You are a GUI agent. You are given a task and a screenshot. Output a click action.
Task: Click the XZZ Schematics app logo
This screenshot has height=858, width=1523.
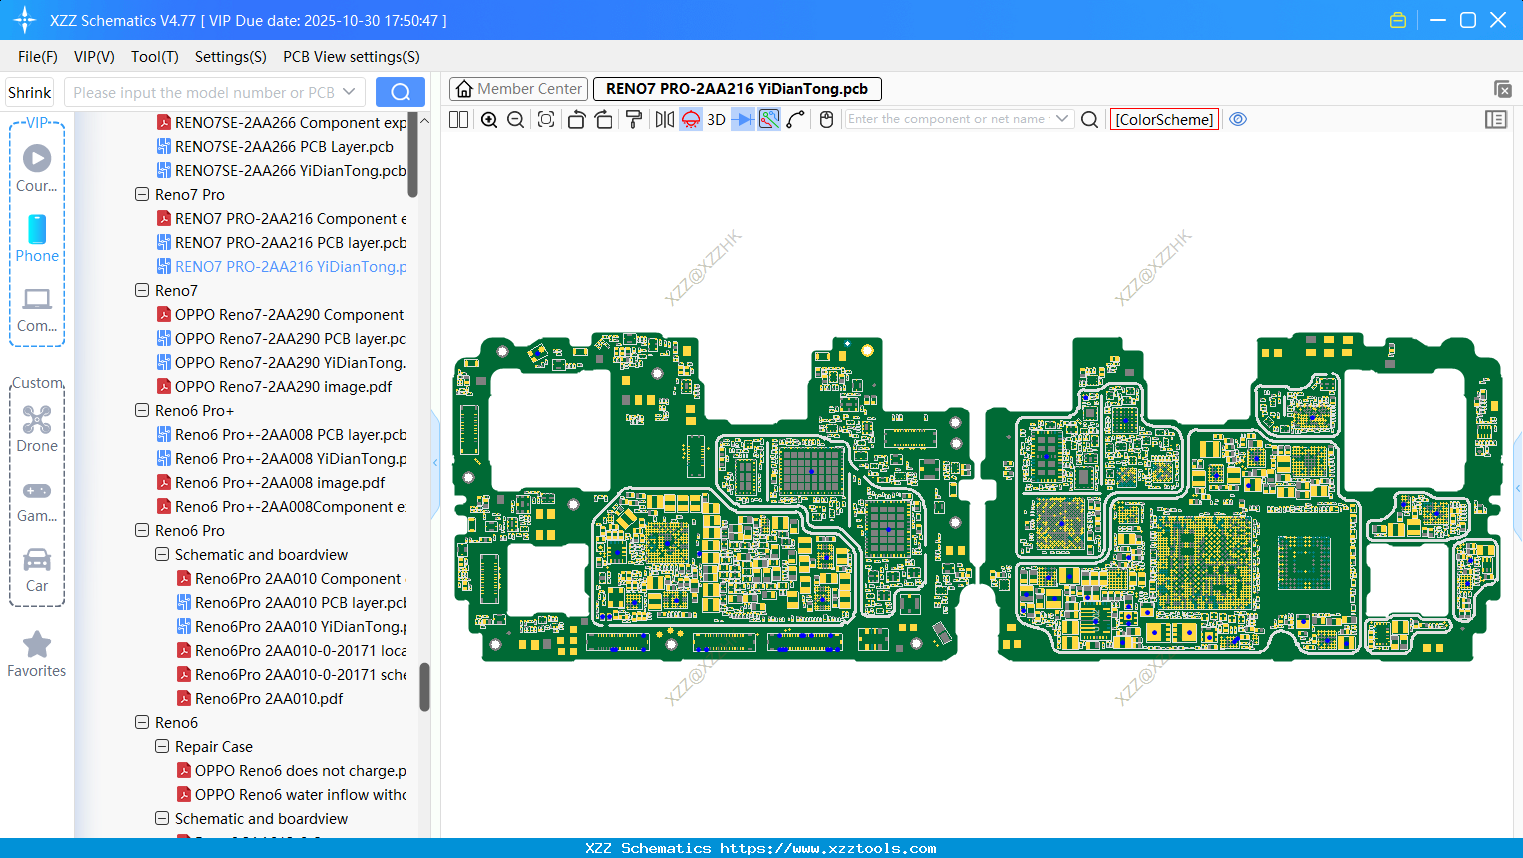pos(25,20)
